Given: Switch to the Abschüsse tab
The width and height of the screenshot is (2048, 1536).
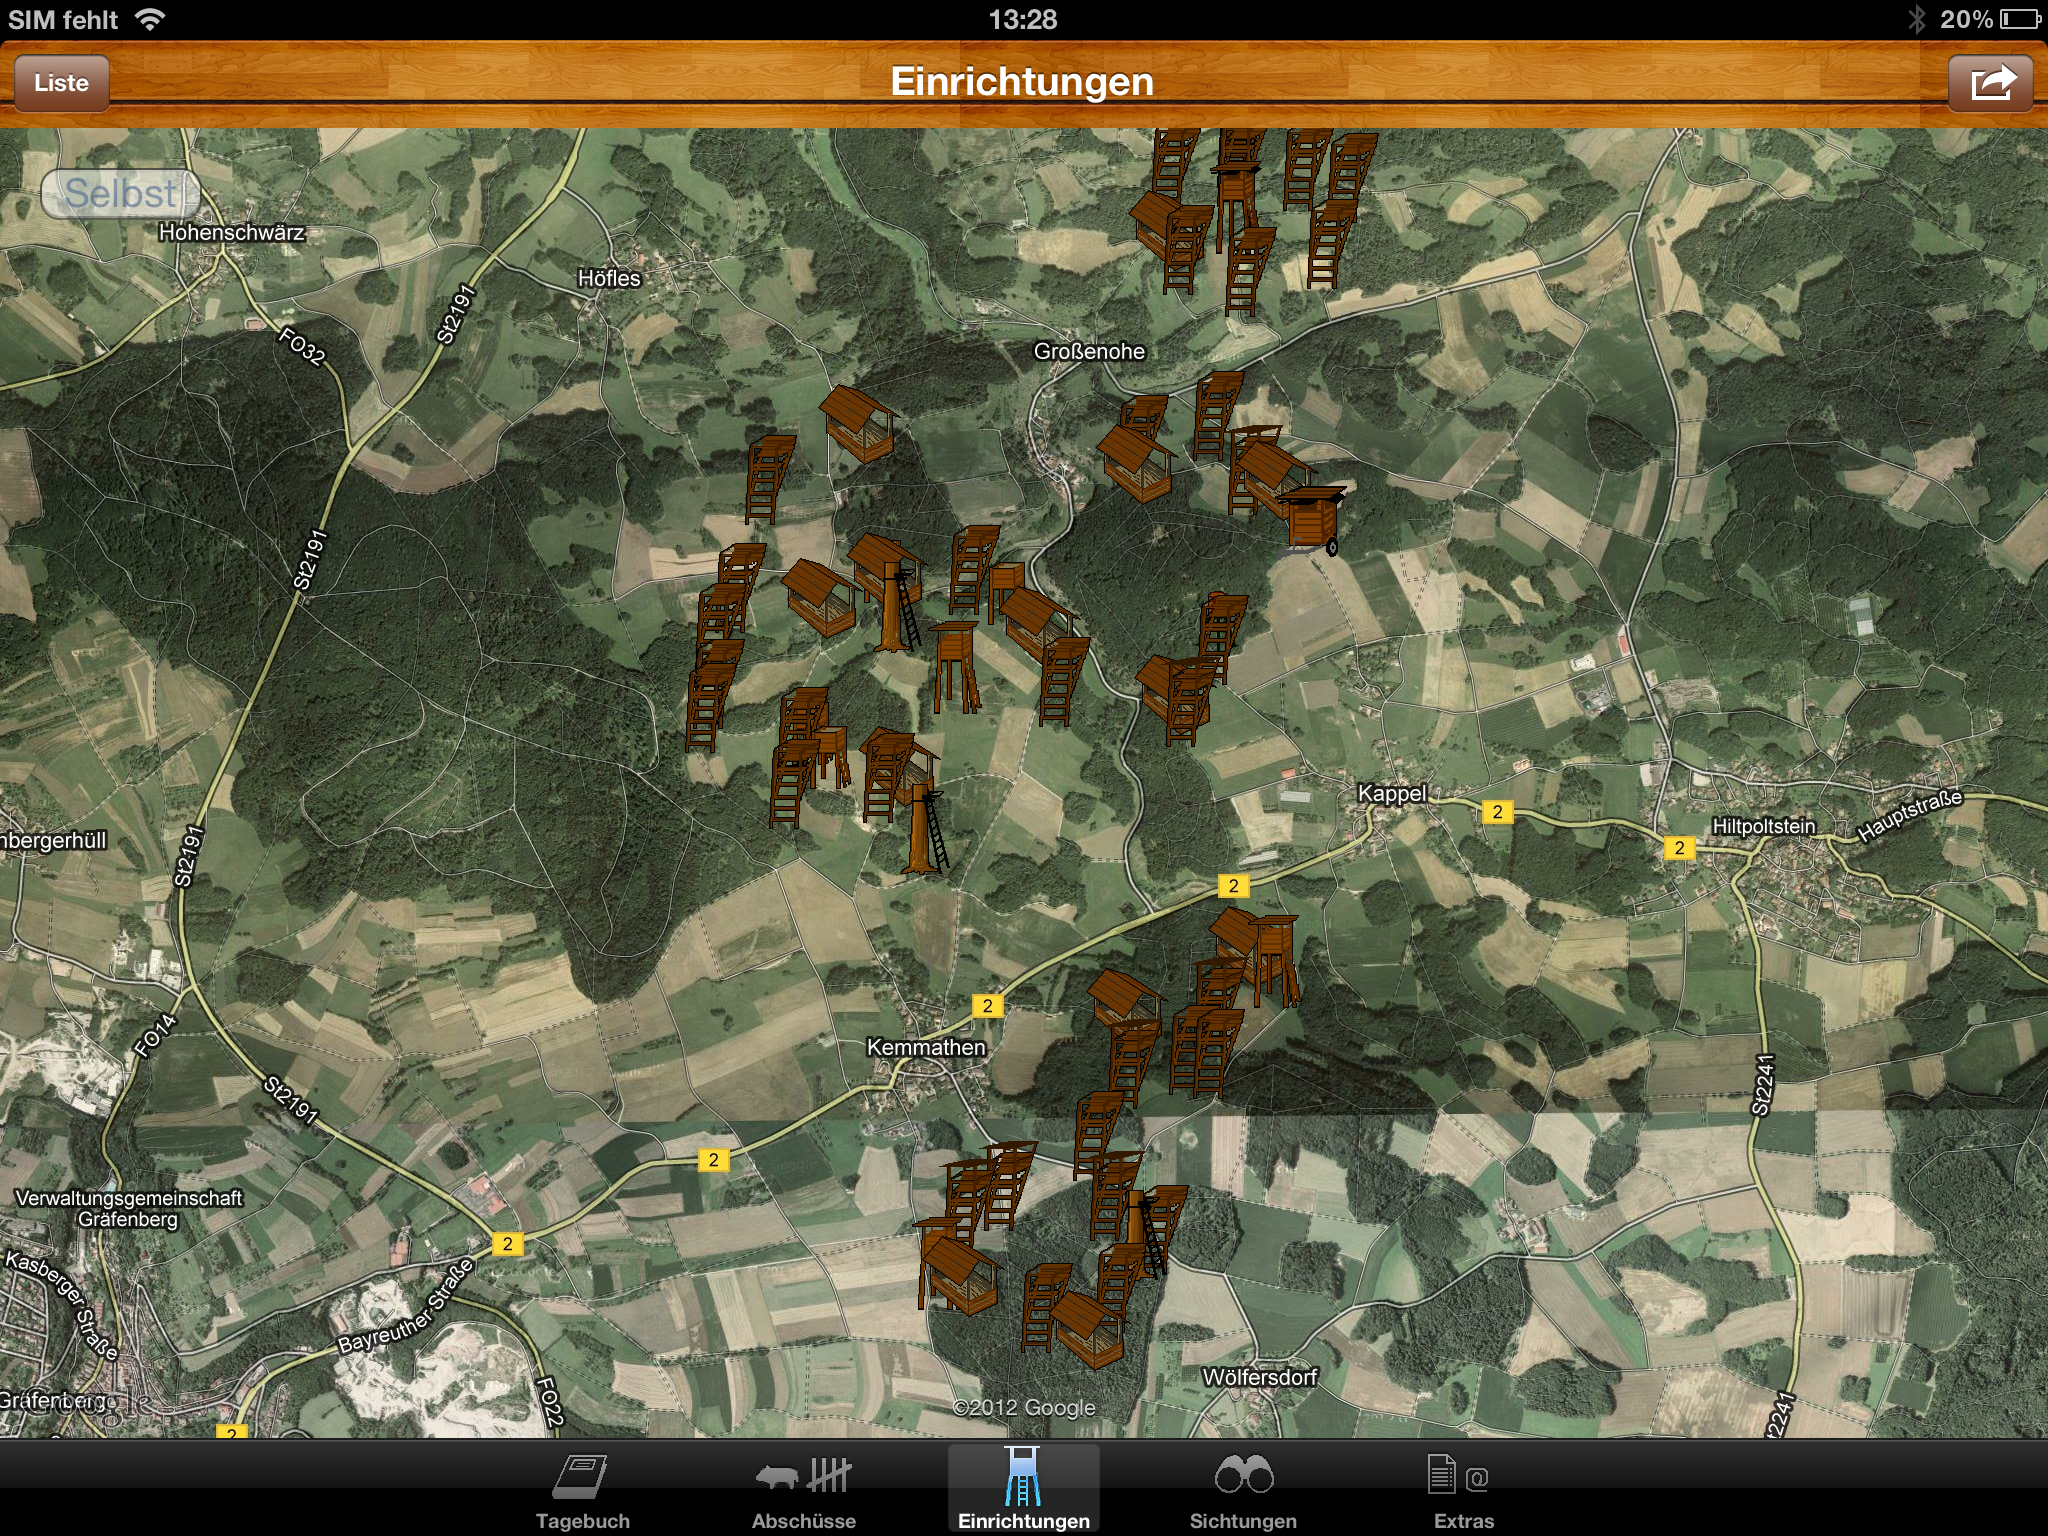Looking at the screenshot, I should (803, 1490).
